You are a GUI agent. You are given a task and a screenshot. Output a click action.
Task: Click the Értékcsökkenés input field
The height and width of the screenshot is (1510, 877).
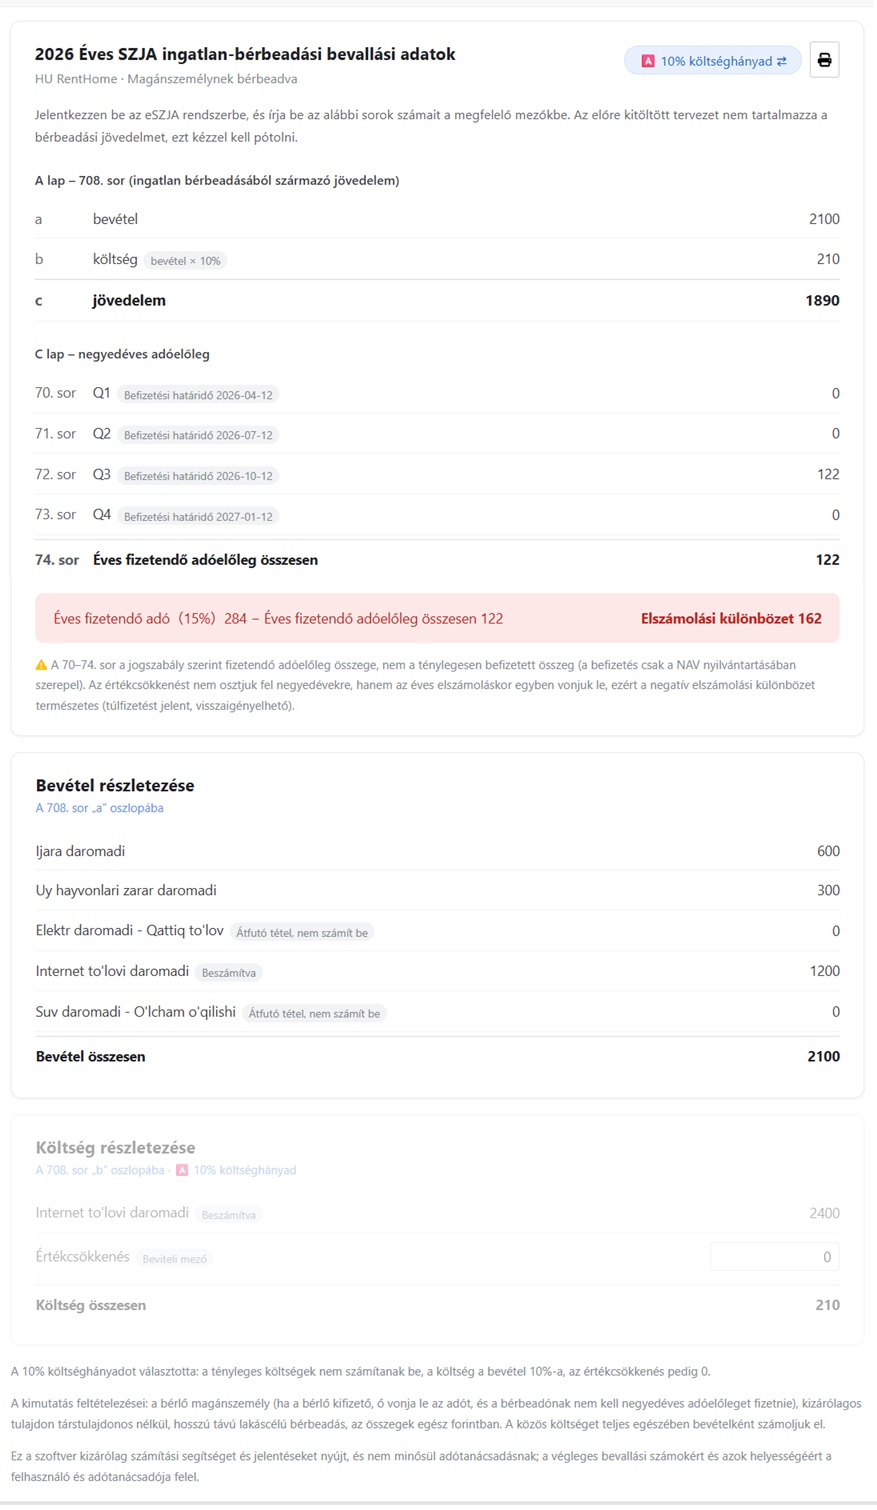[x=774, y=1257]
